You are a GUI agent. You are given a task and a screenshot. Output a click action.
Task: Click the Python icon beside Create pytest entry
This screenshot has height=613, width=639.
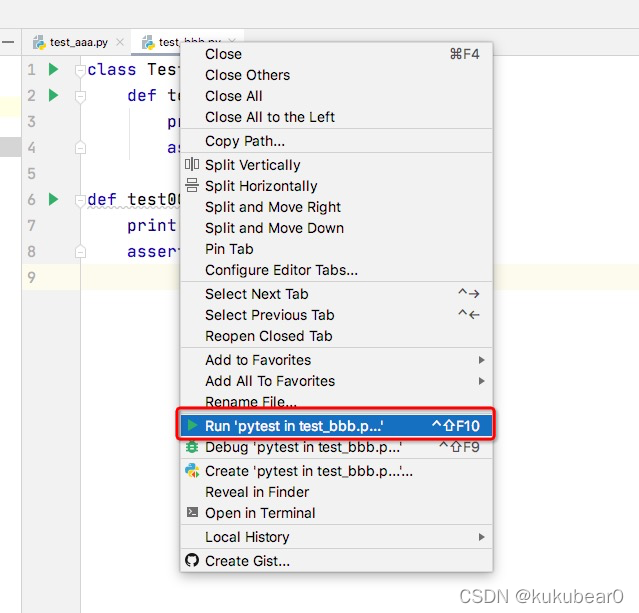coord(192,471)
